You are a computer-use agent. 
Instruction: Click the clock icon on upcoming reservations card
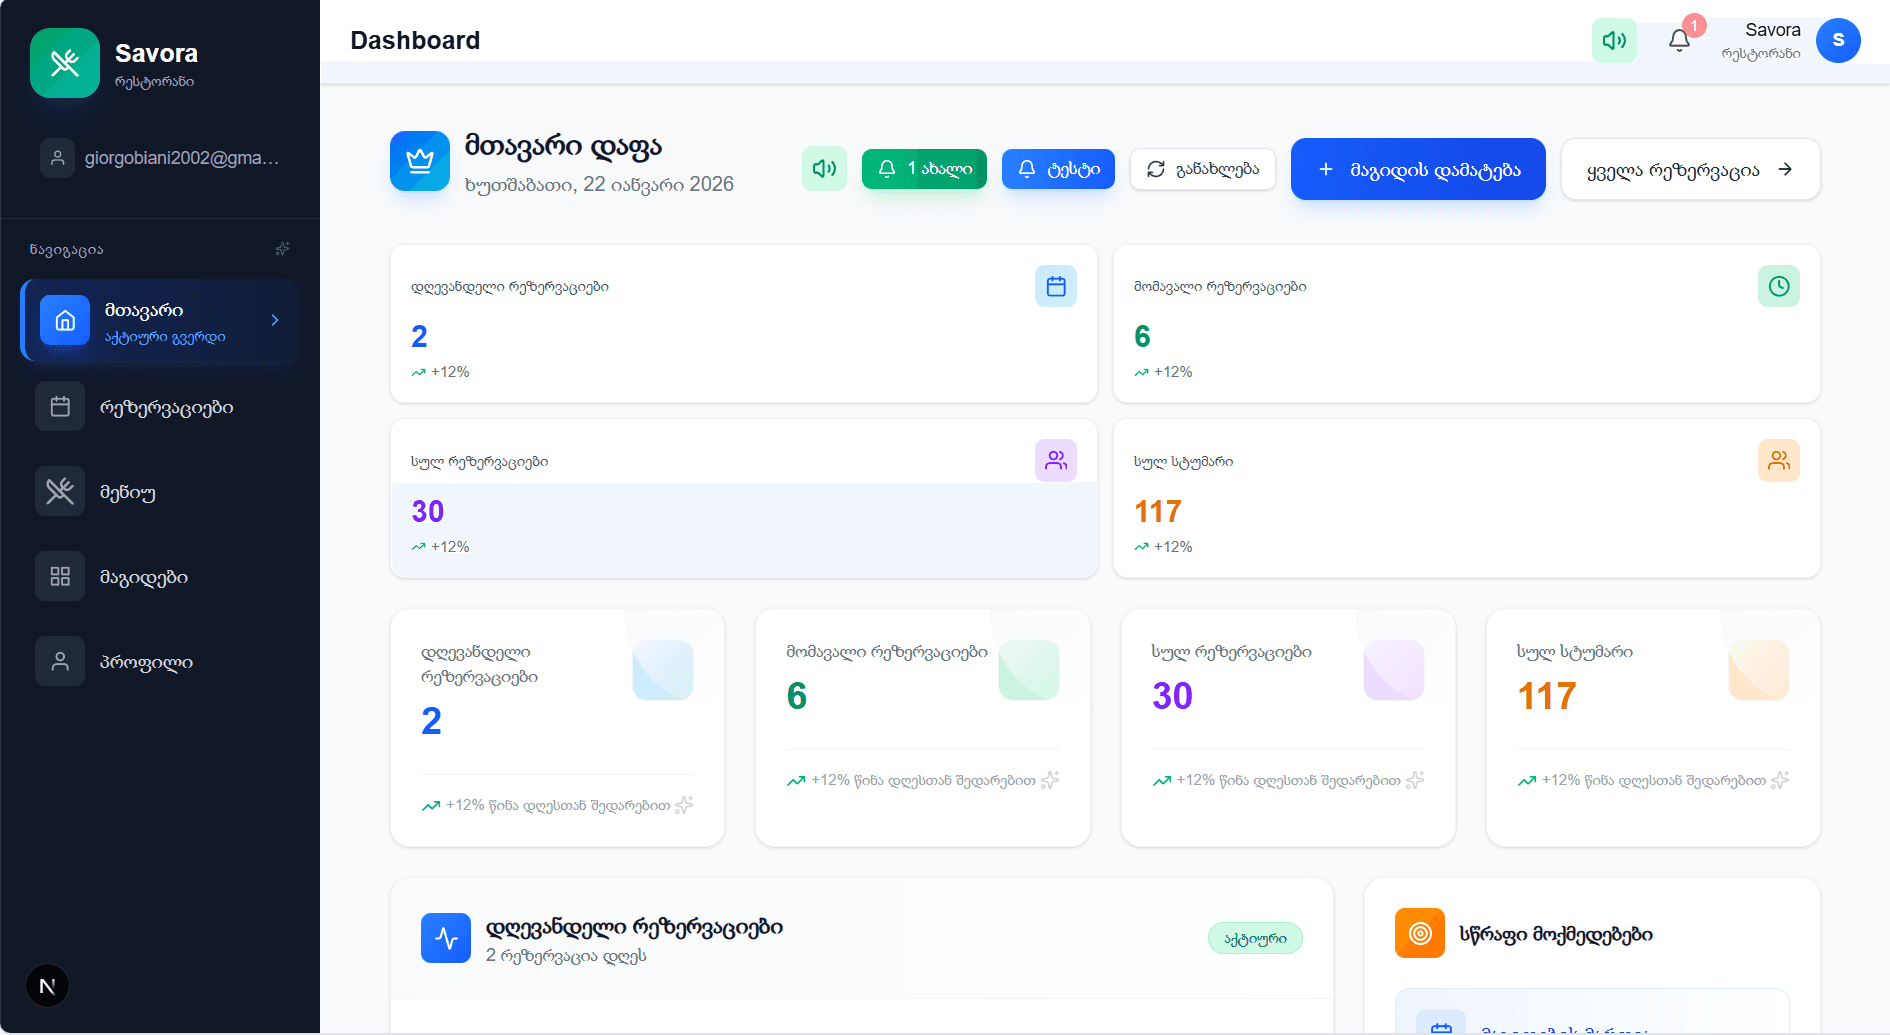click(1778, 287)
